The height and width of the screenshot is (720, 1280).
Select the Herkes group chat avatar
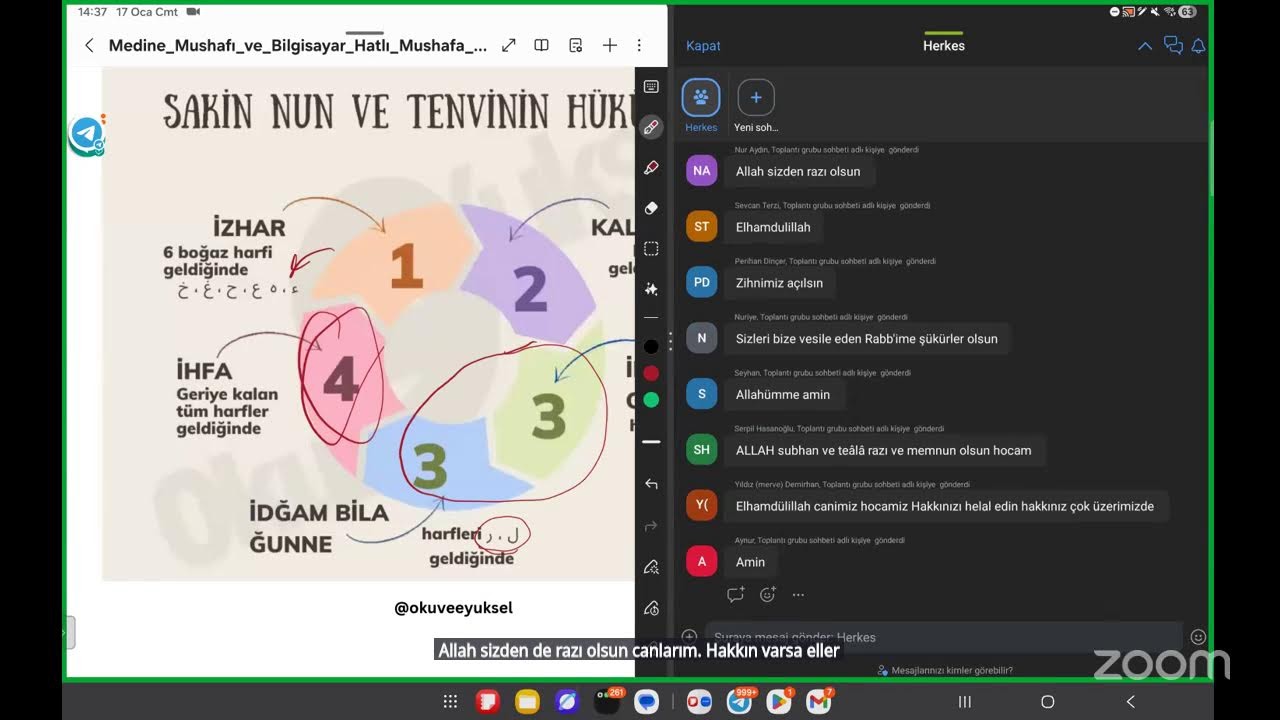click(701, 98)
